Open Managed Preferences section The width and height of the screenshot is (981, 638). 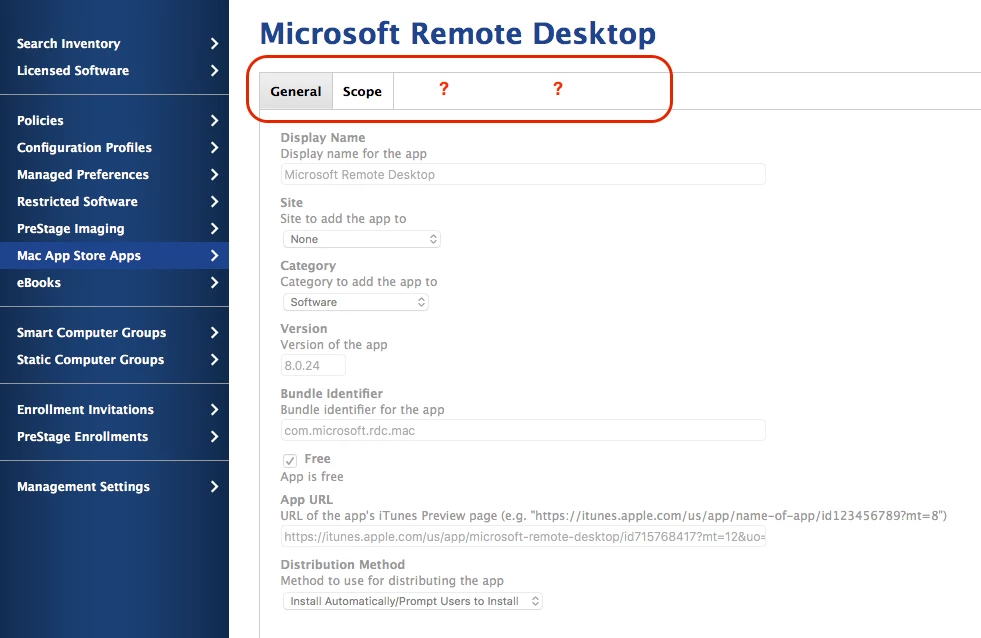coord(114,175)
